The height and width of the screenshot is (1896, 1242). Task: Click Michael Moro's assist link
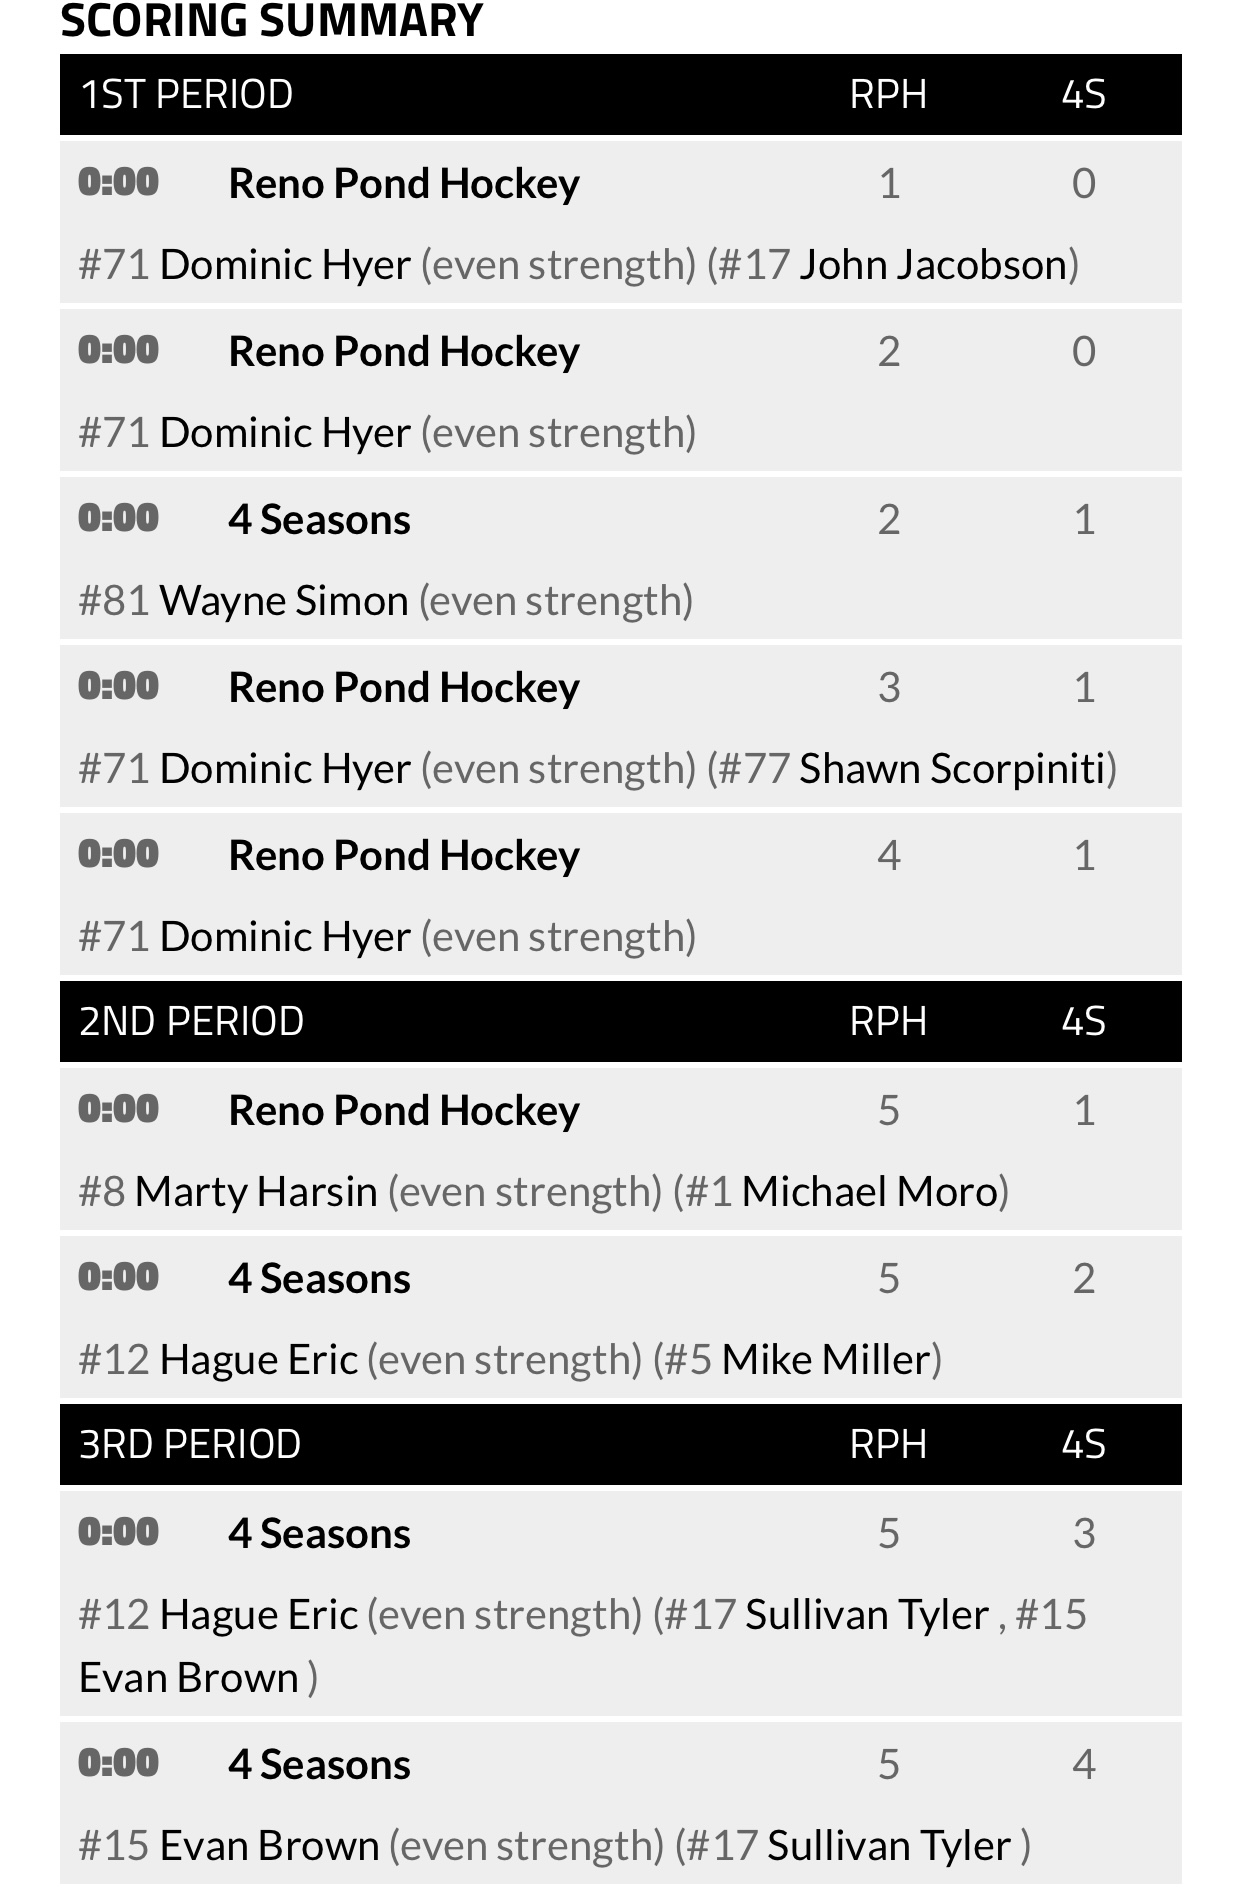click(869, 1192)
